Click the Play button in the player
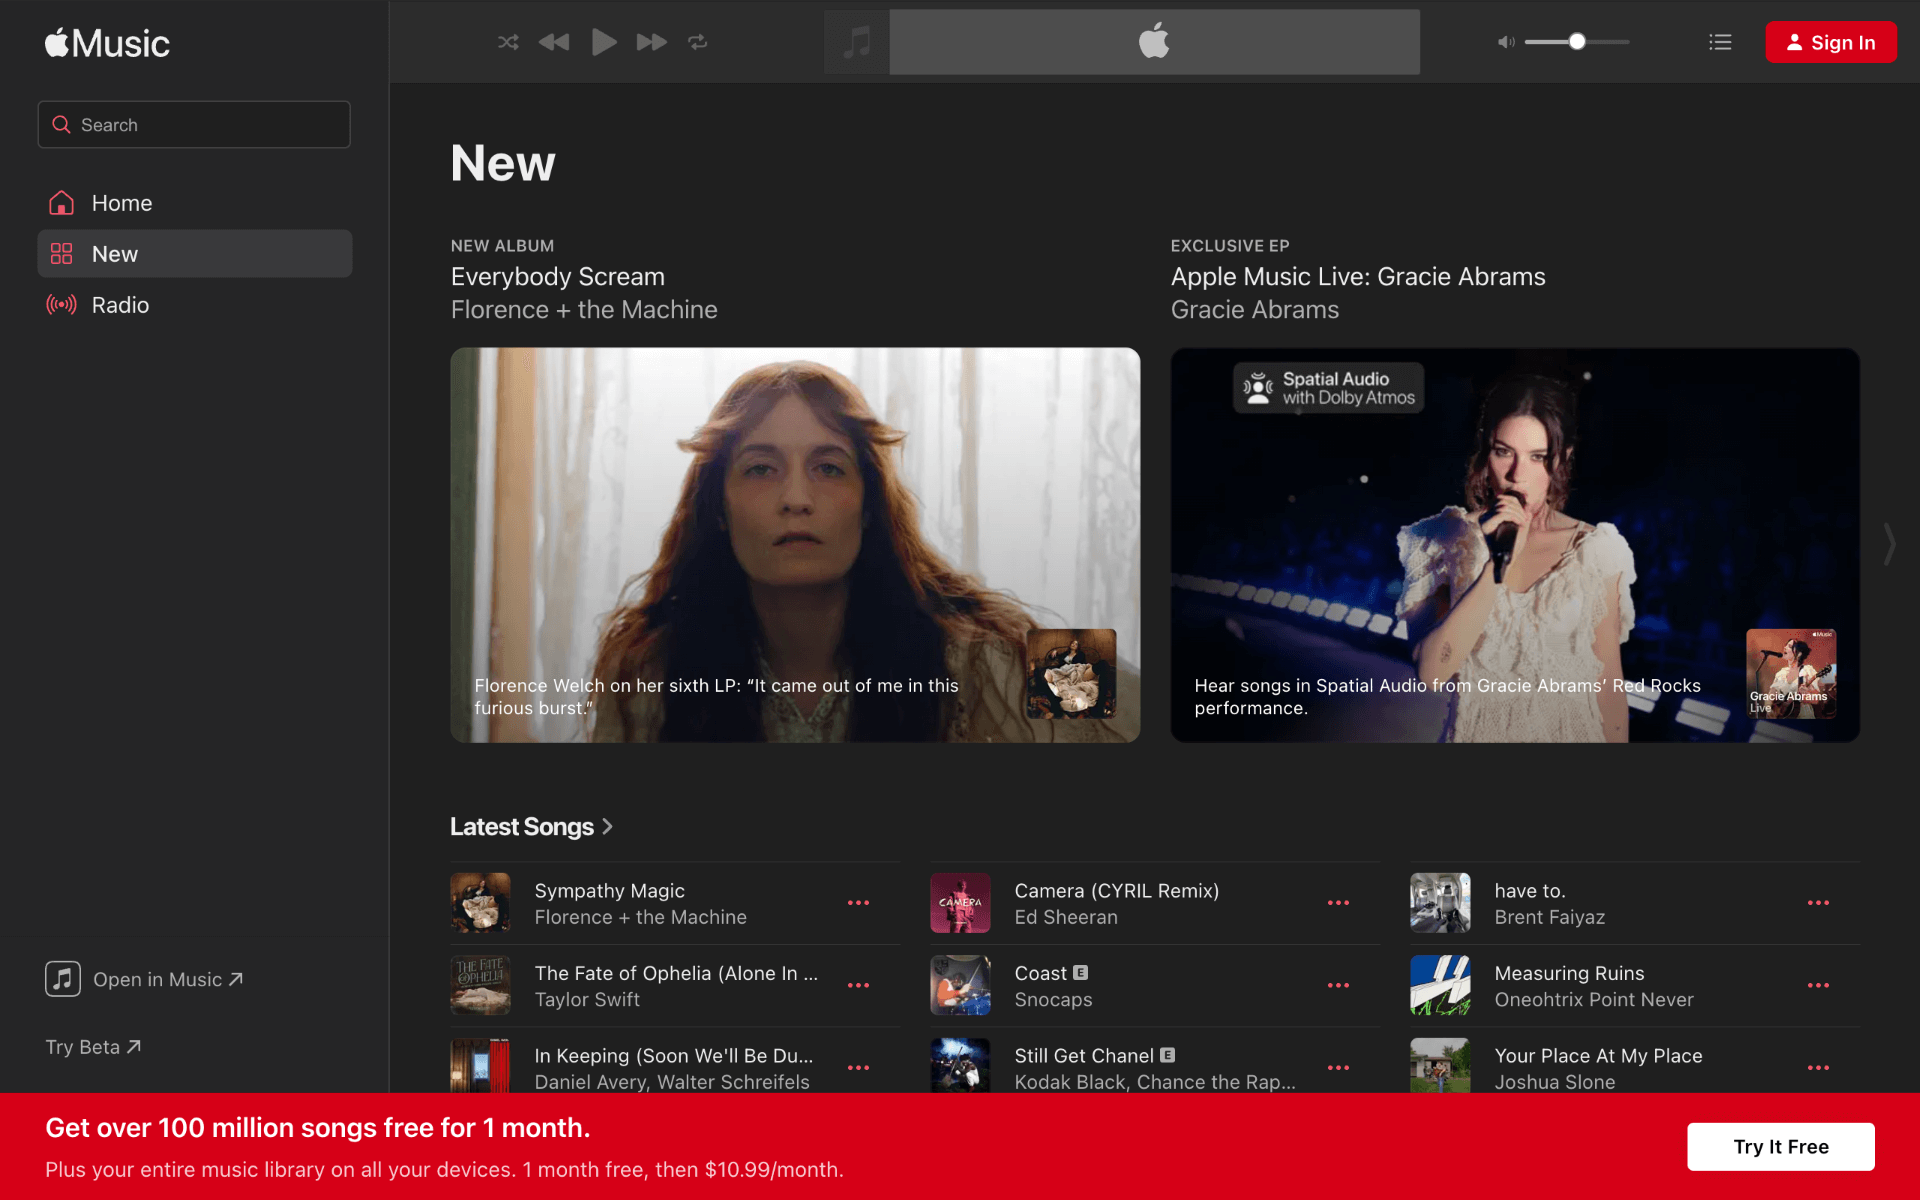Viewport: 1920px width, 1200px height. click(x=604, y=42)
